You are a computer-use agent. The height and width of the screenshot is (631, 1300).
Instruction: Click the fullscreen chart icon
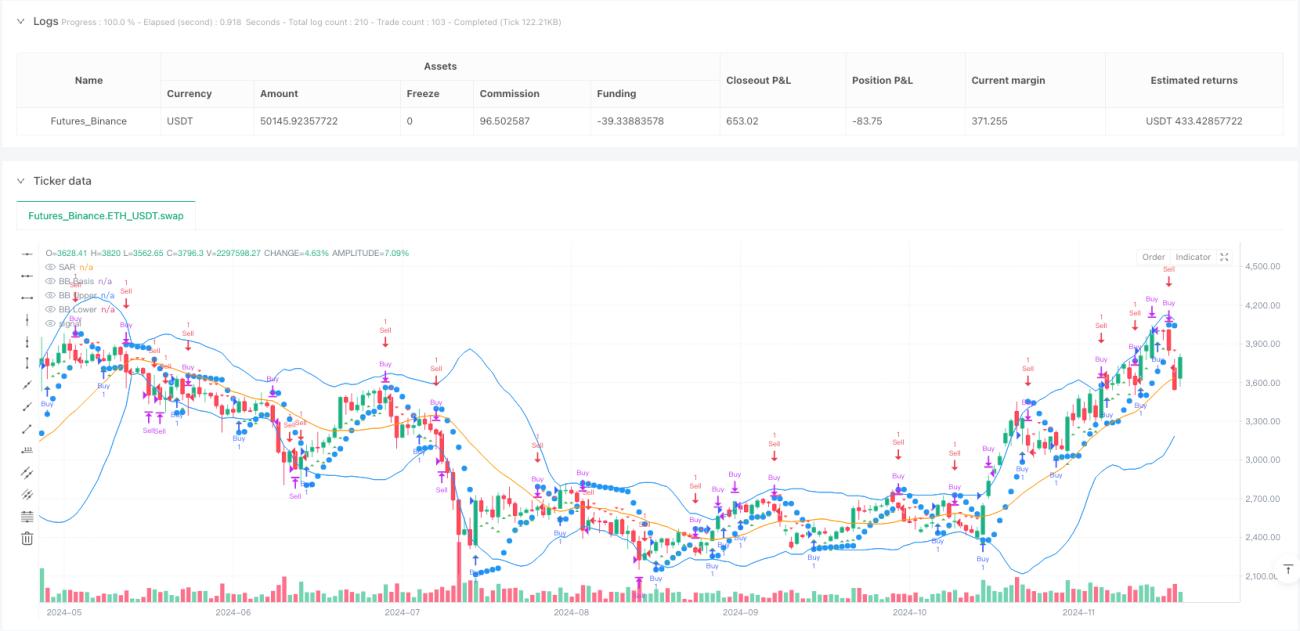click(x=1225, y=257)
